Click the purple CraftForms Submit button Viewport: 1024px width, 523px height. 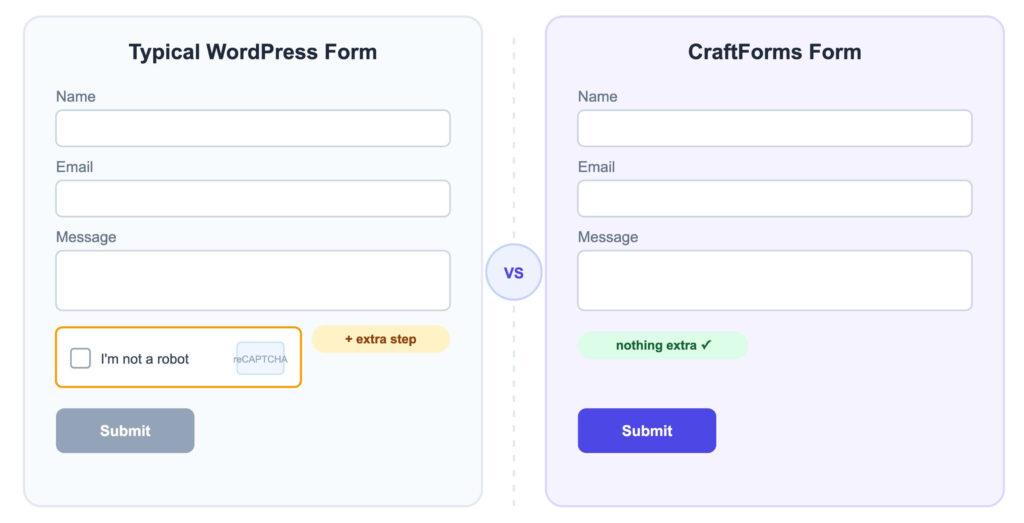click(647, 430)
